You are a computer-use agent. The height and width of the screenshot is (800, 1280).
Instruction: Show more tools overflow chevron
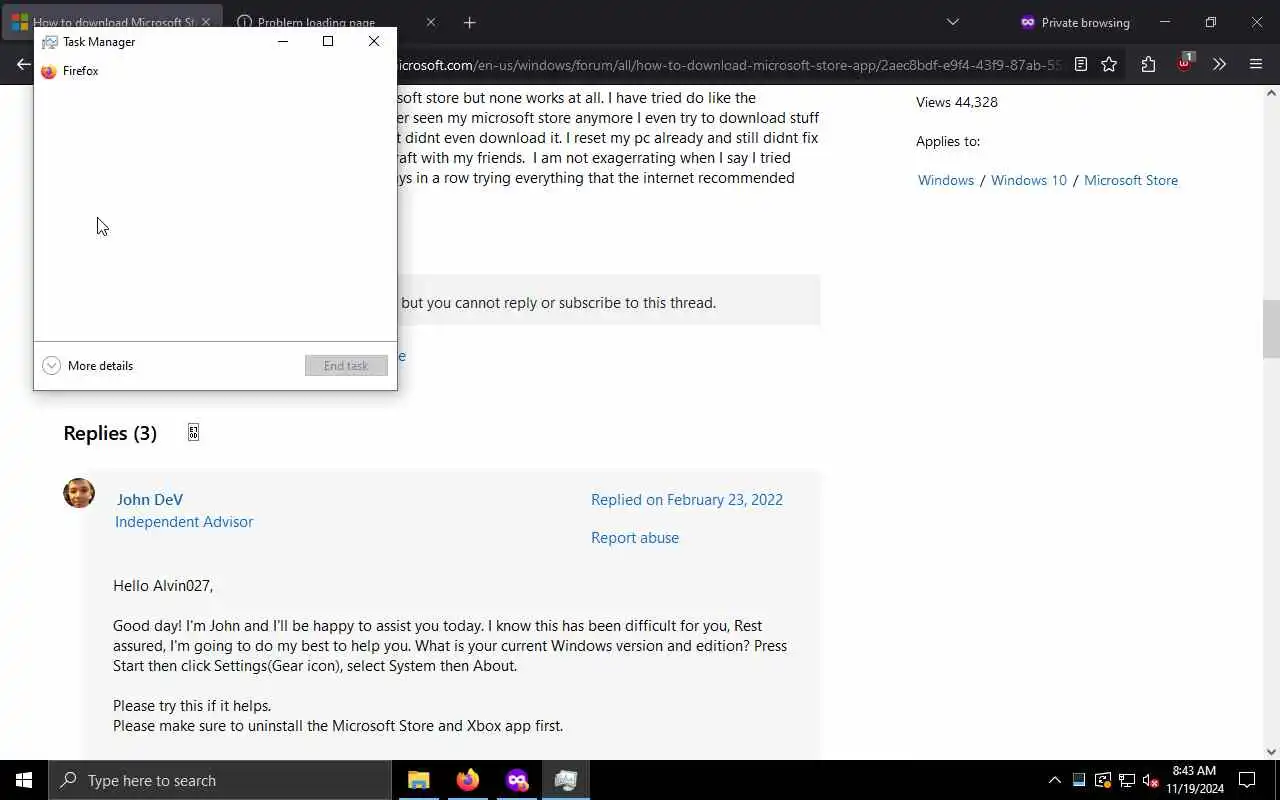click(x=1219, y=65)
